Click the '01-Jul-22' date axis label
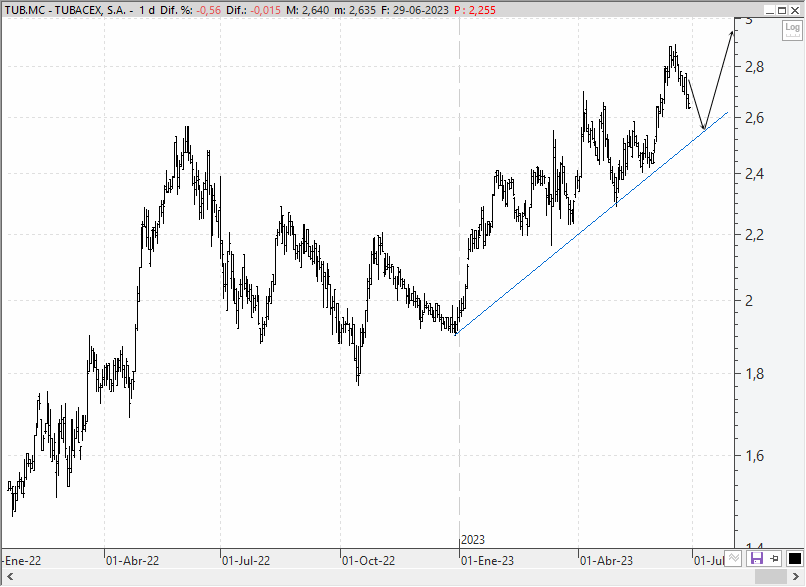 (x=246, y=560)
